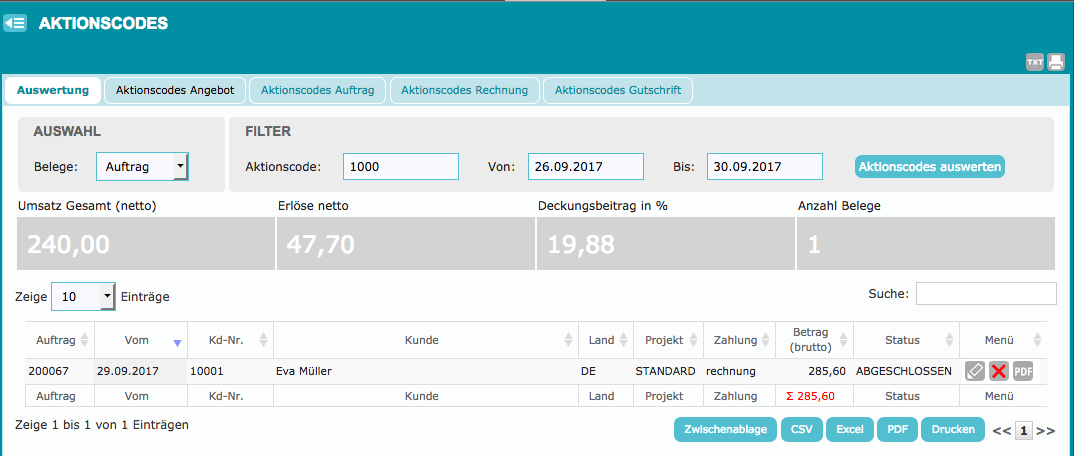Sort by the Vom column arrow
This screenshot has width=1074, height=456.
pyautogui.click(x=177, y=341)
